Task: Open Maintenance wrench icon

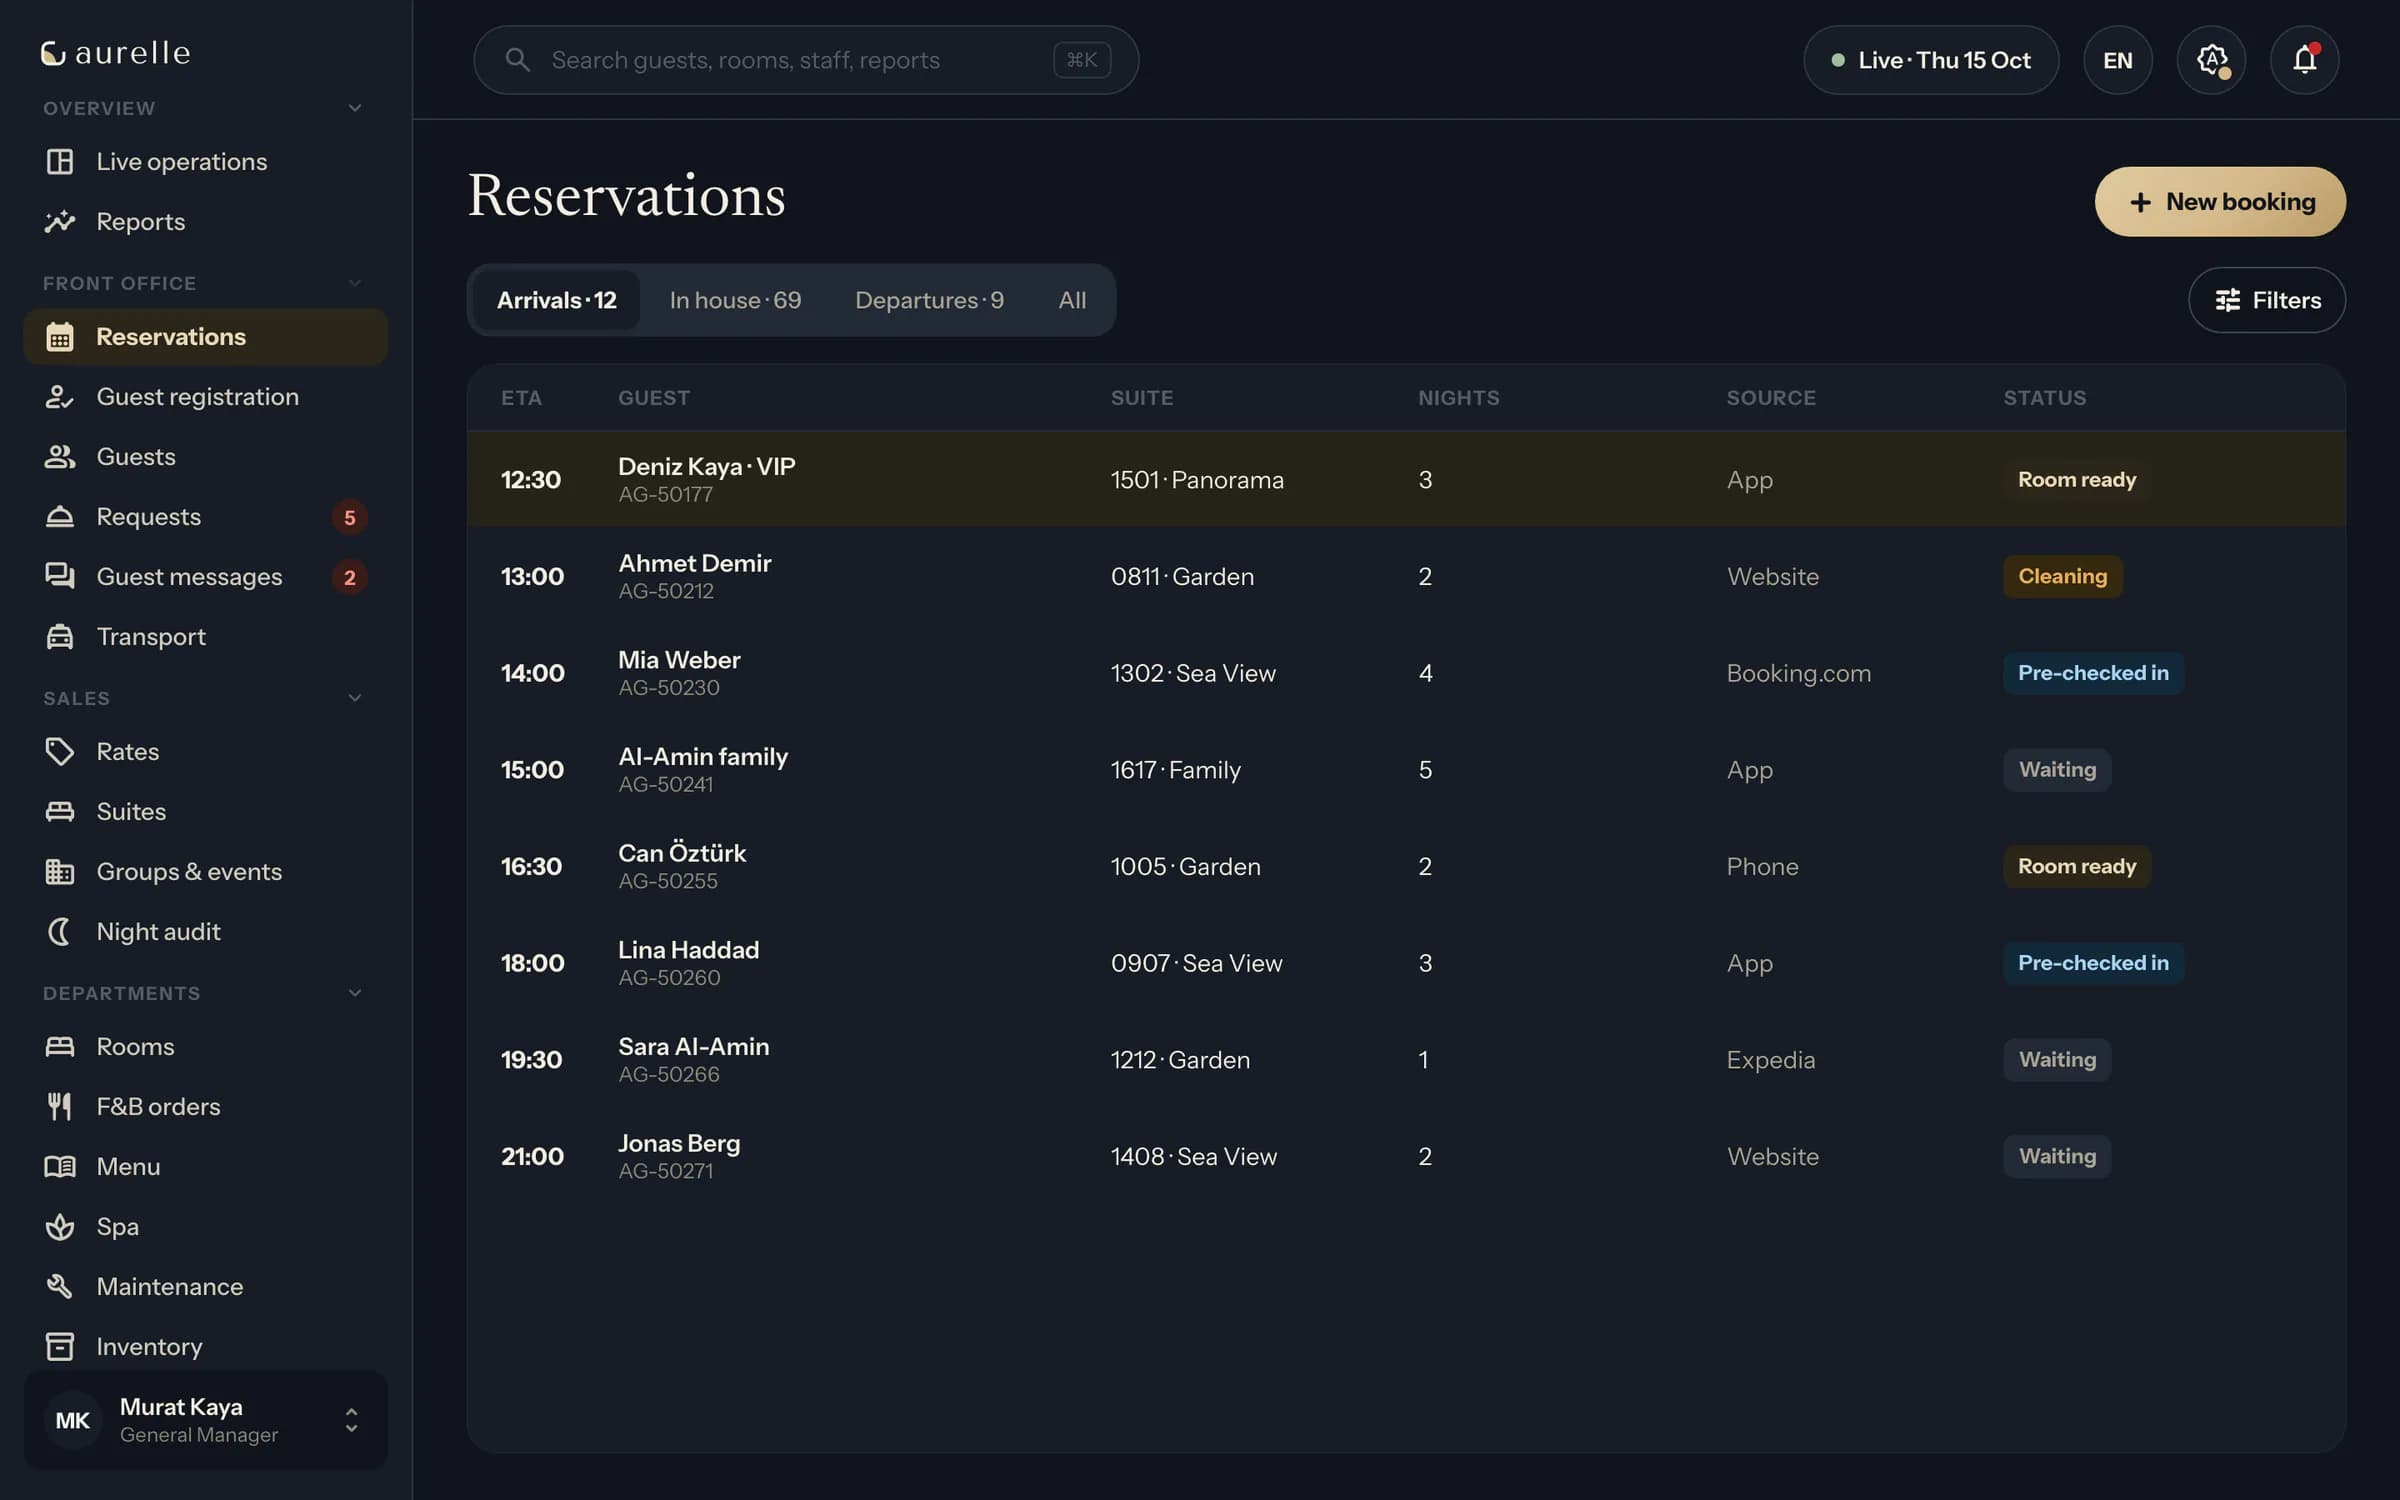Action: point(60,1286)
